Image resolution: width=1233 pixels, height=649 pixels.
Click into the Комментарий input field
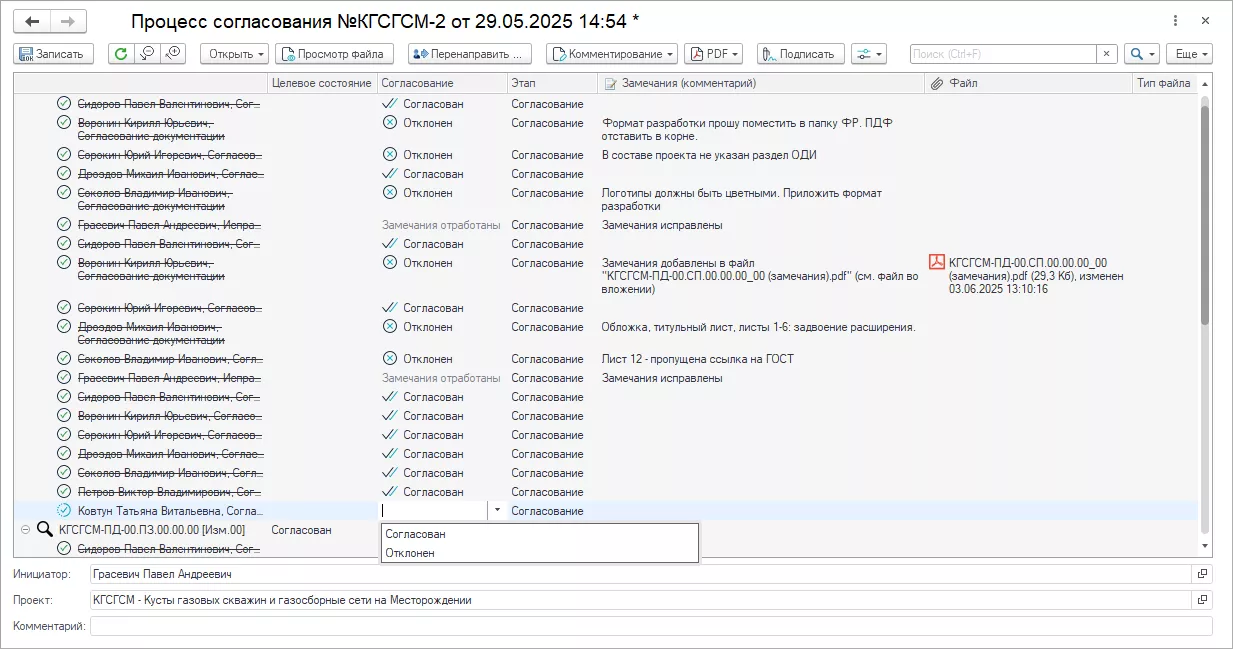650,626
